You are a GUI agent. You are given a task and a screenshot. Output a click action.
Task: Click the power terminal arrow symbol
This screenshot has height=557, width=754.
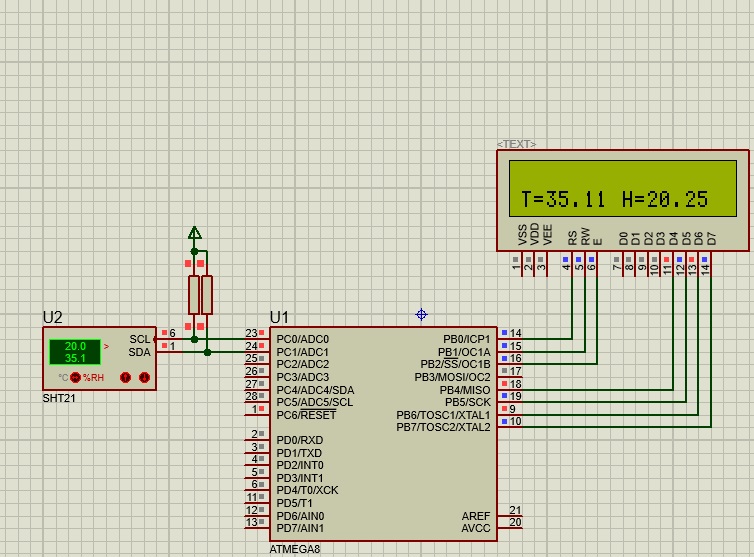coord(194,233)
